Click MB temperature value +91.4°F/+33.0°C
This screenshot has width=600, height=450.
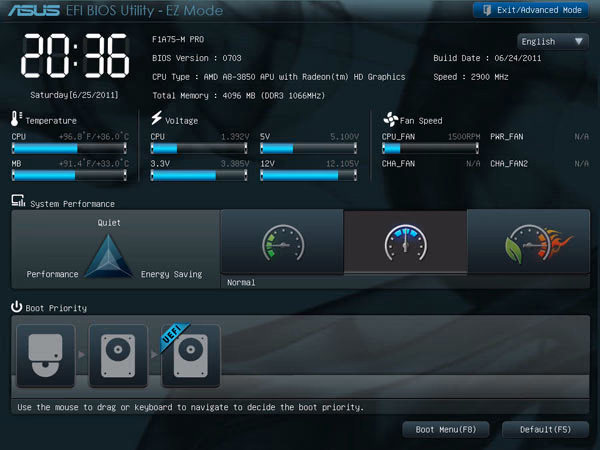(x=94, y=164)
